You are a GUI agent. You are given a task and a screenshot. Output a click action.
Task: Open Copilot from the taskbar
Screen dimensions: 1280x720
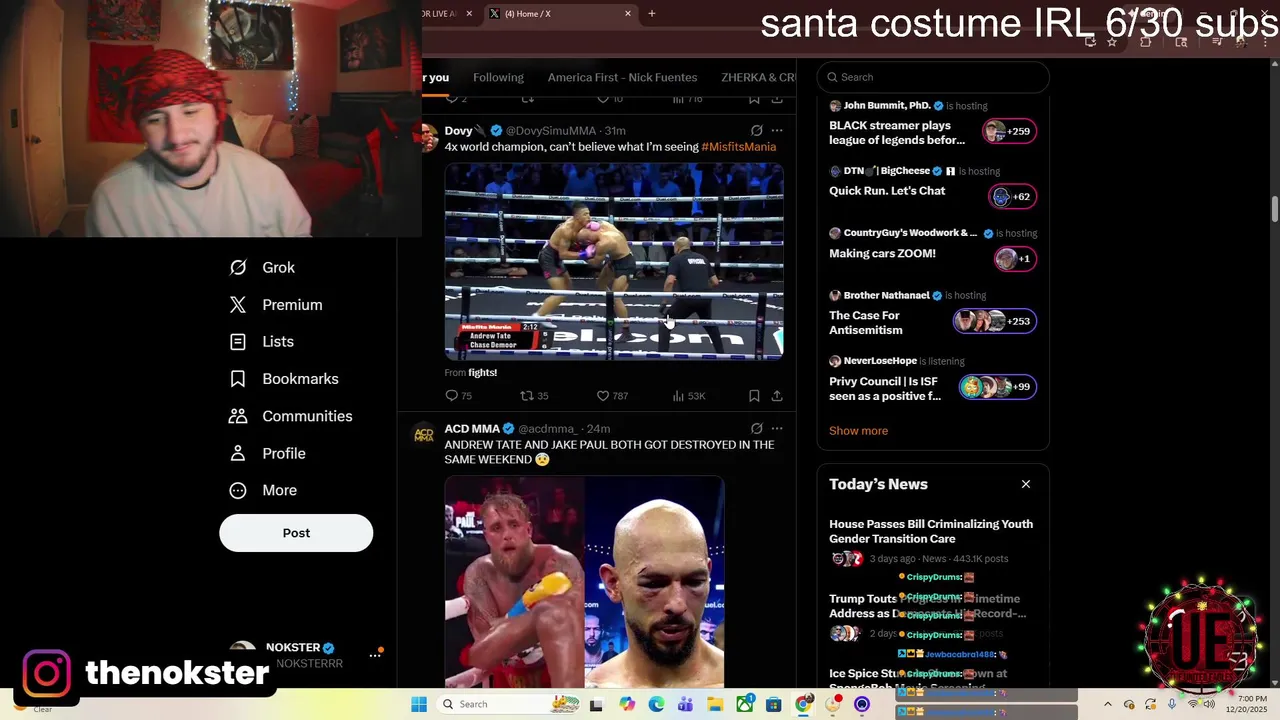click(627, 705)
